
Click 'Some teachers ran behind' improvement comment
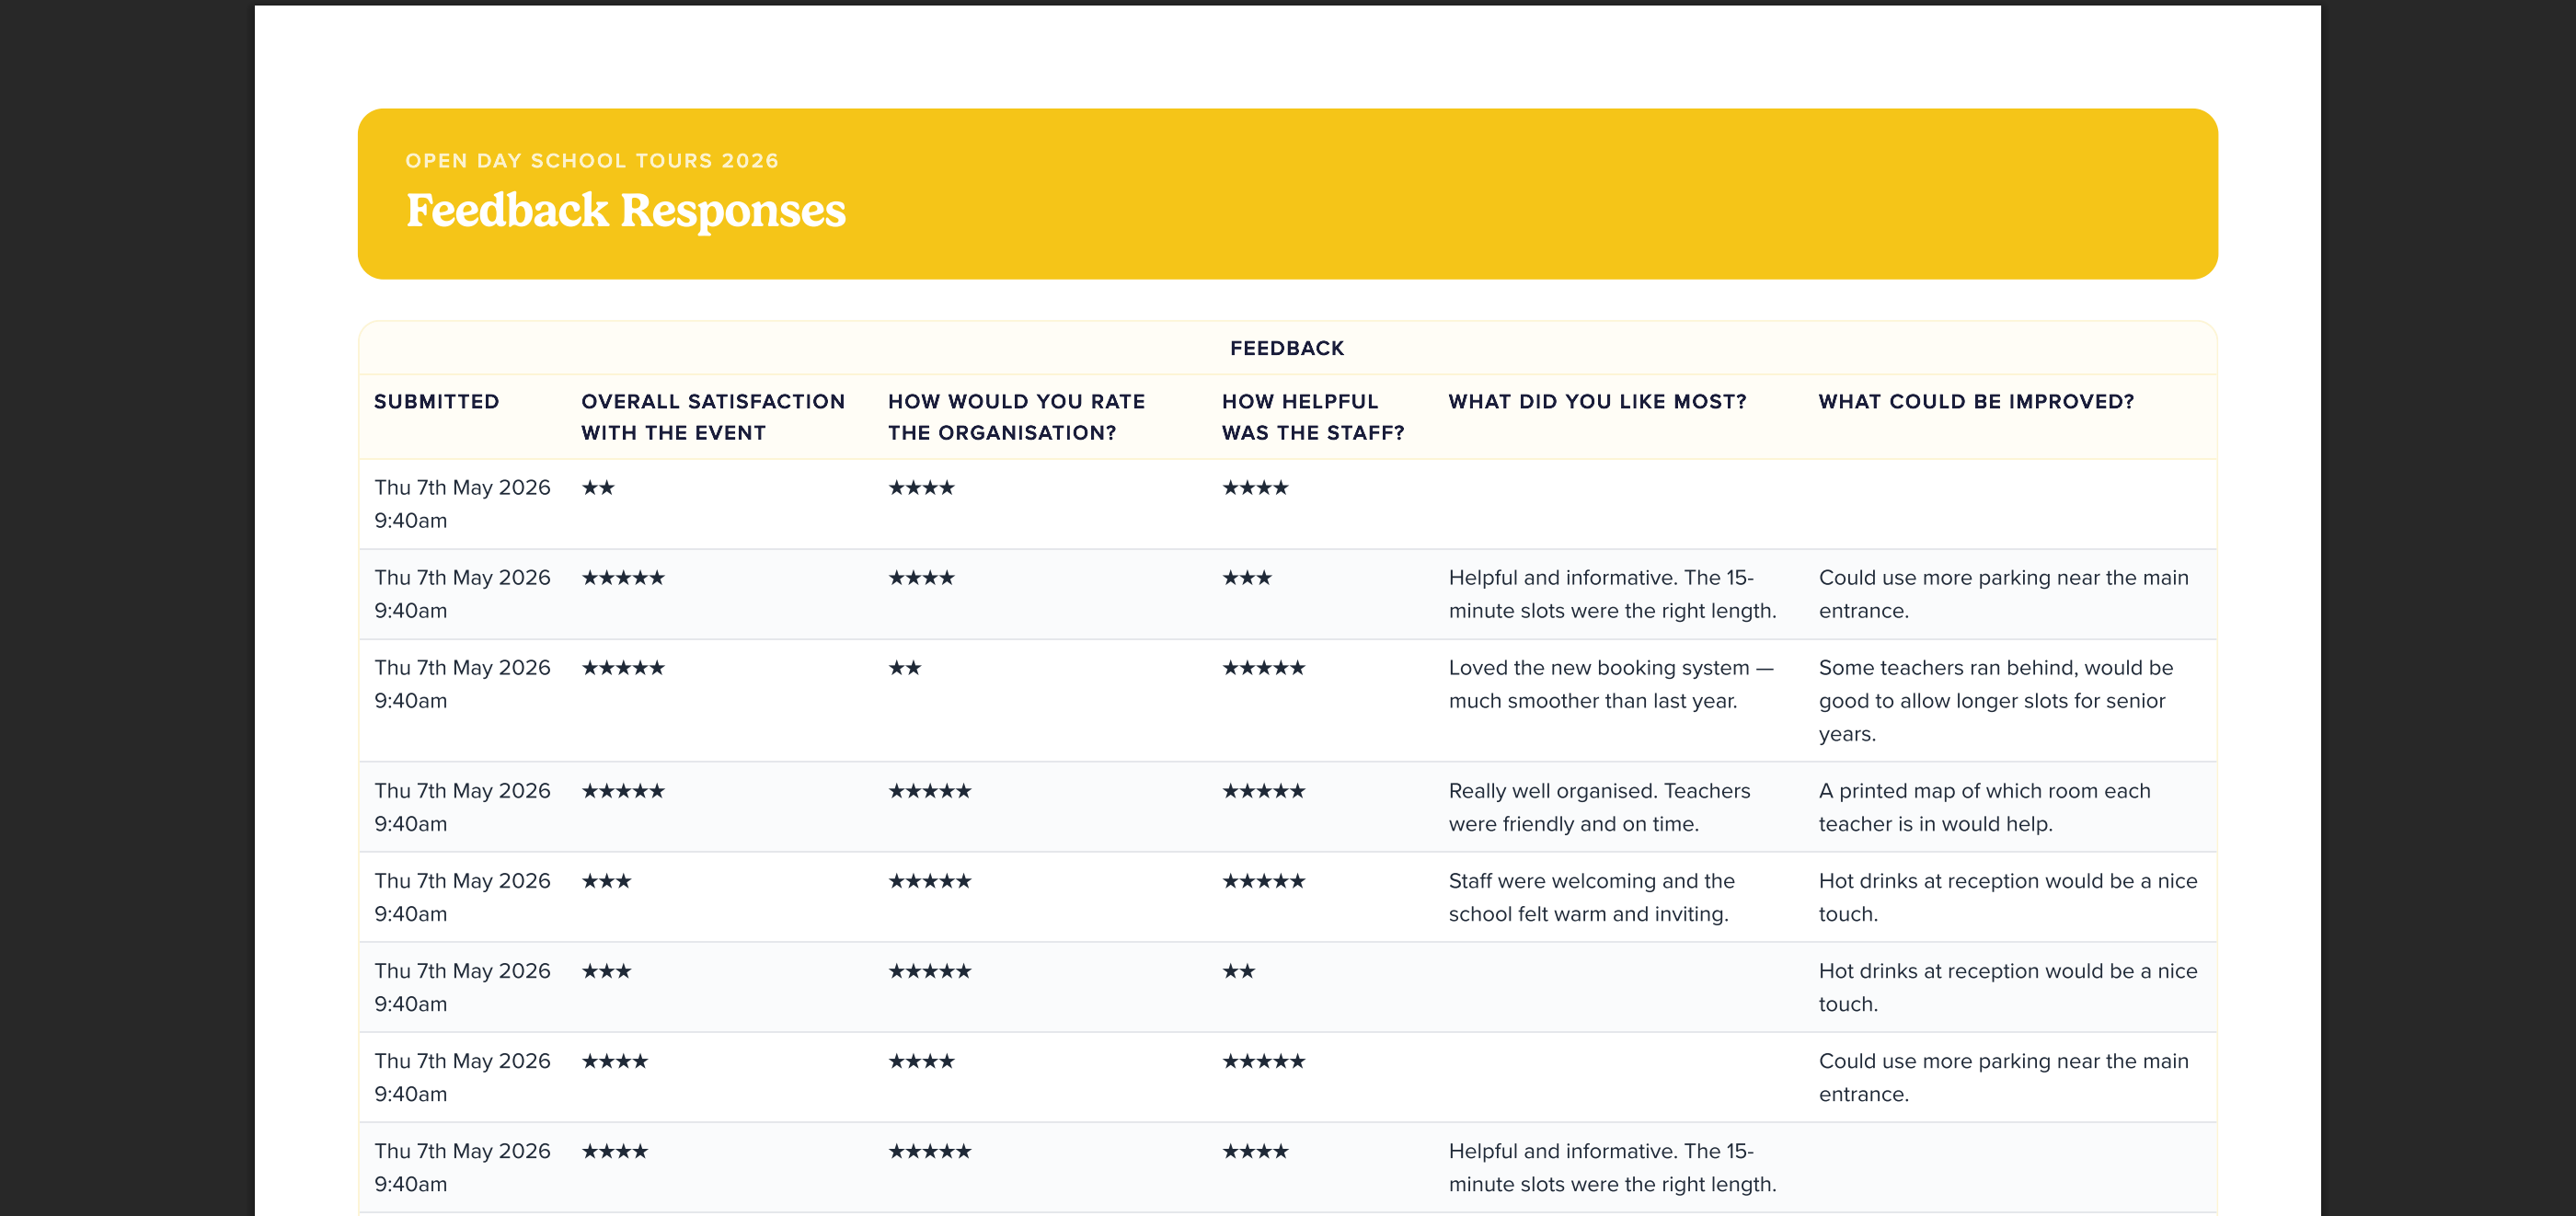click(x=1996, y=700)
